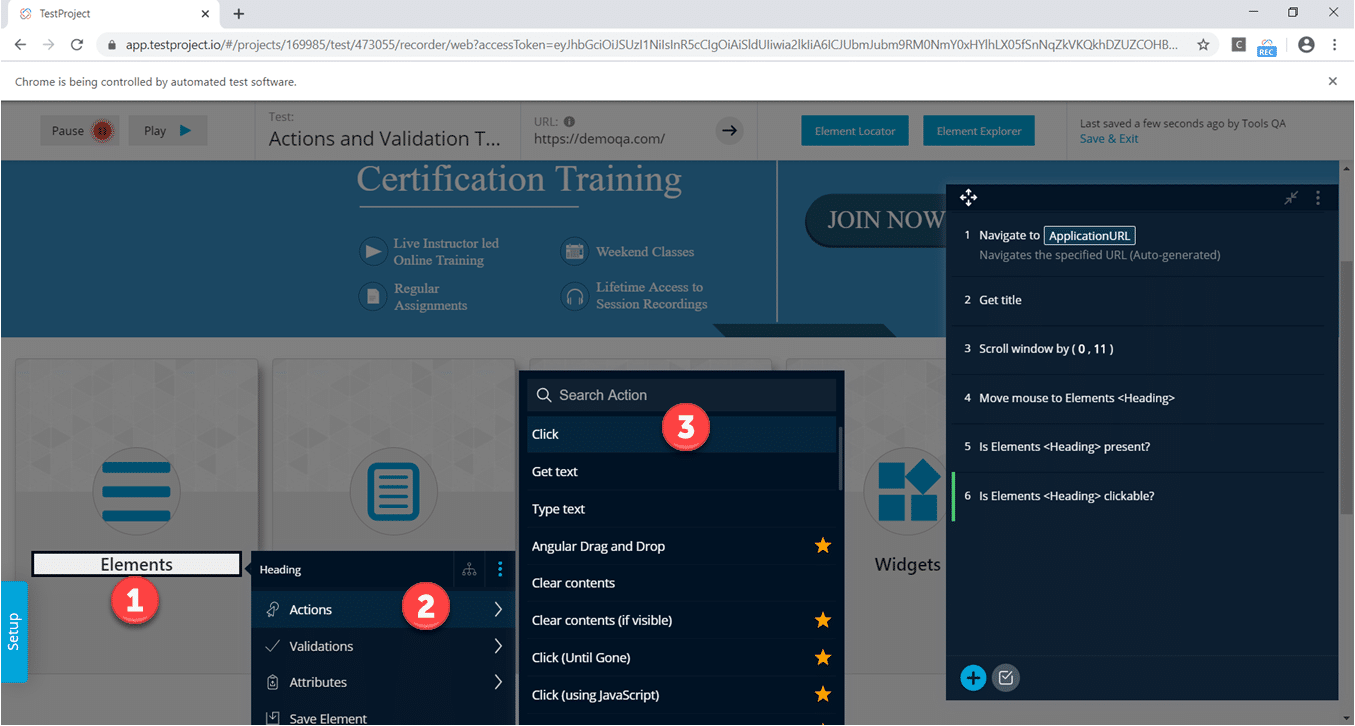Focus the Search Action field

tap(682, 395)
